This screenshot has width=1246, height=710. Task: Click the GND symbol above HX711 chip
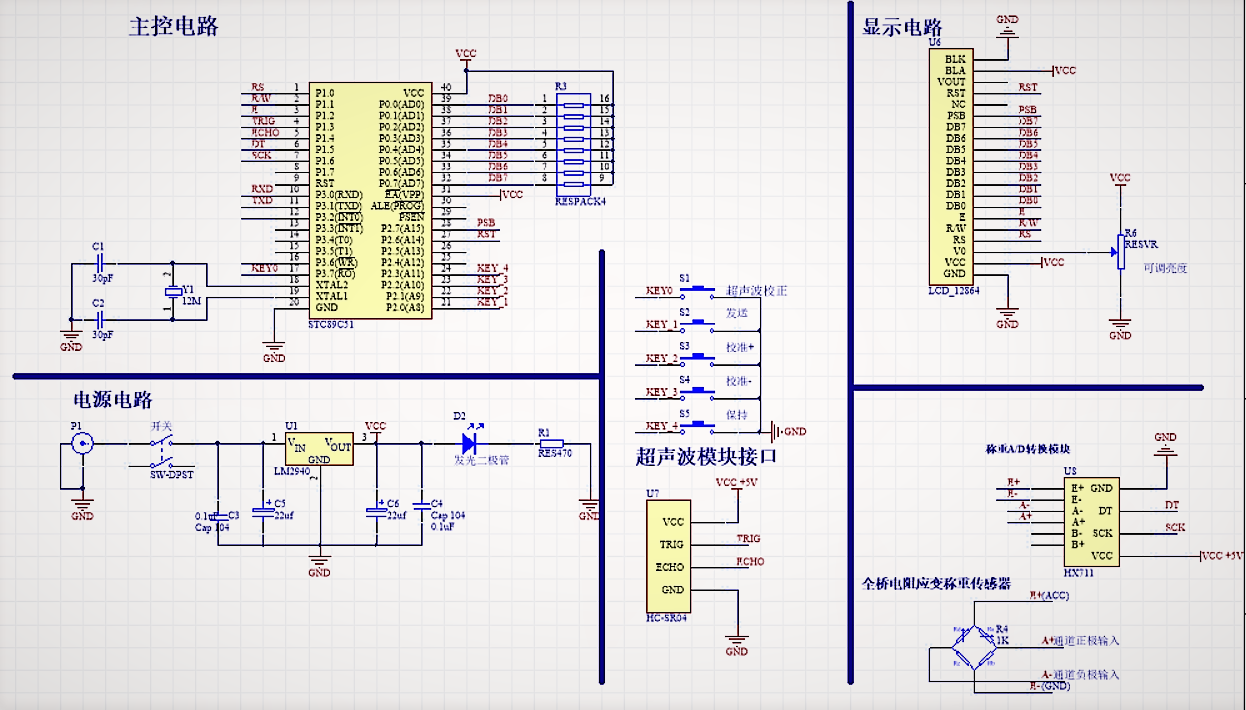1165,446
